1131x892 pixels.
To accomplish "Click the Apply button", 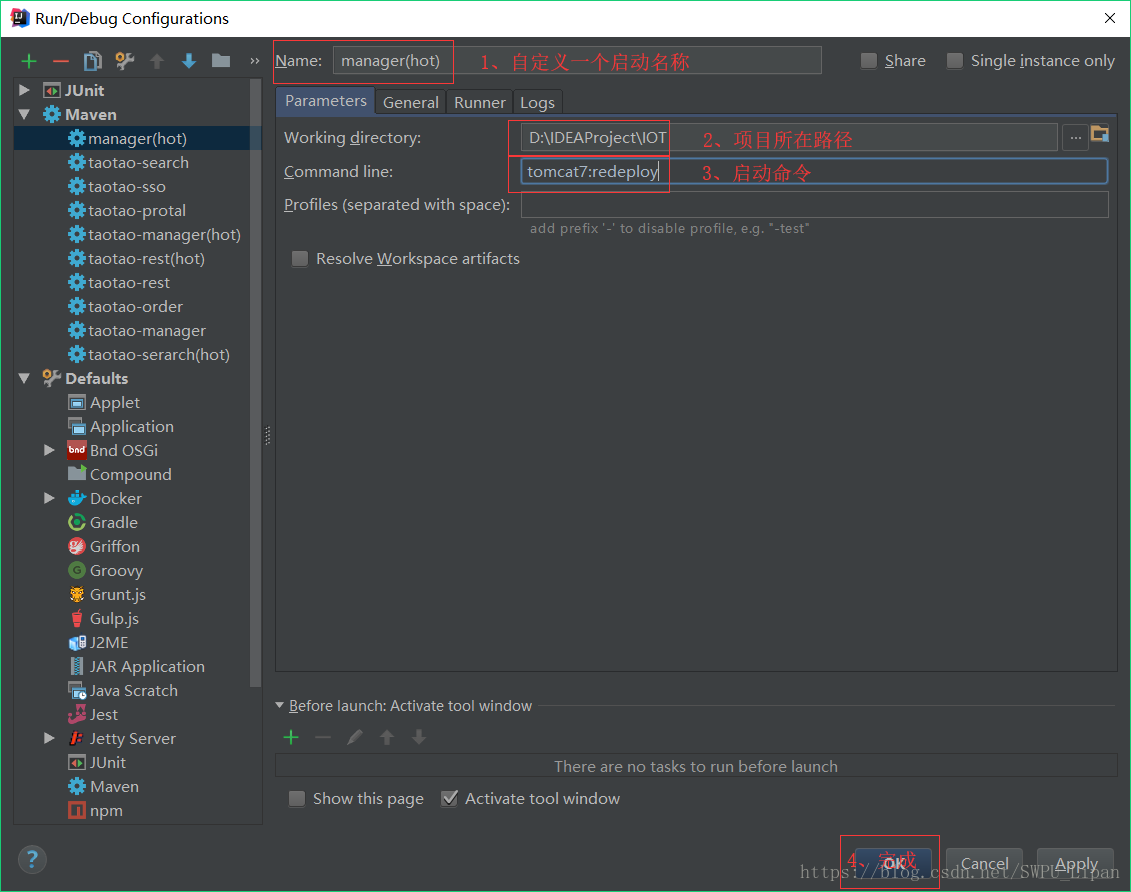I will coord(1075,862).
